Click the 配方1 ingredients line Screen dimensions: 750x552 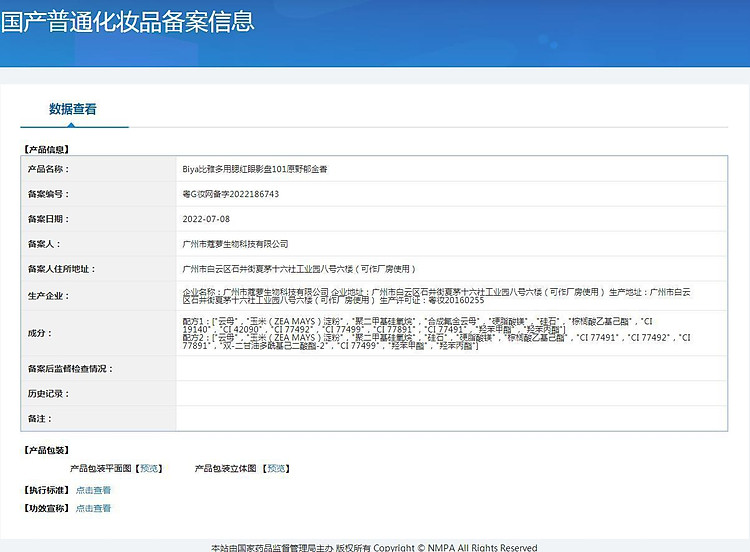point(417,325)
